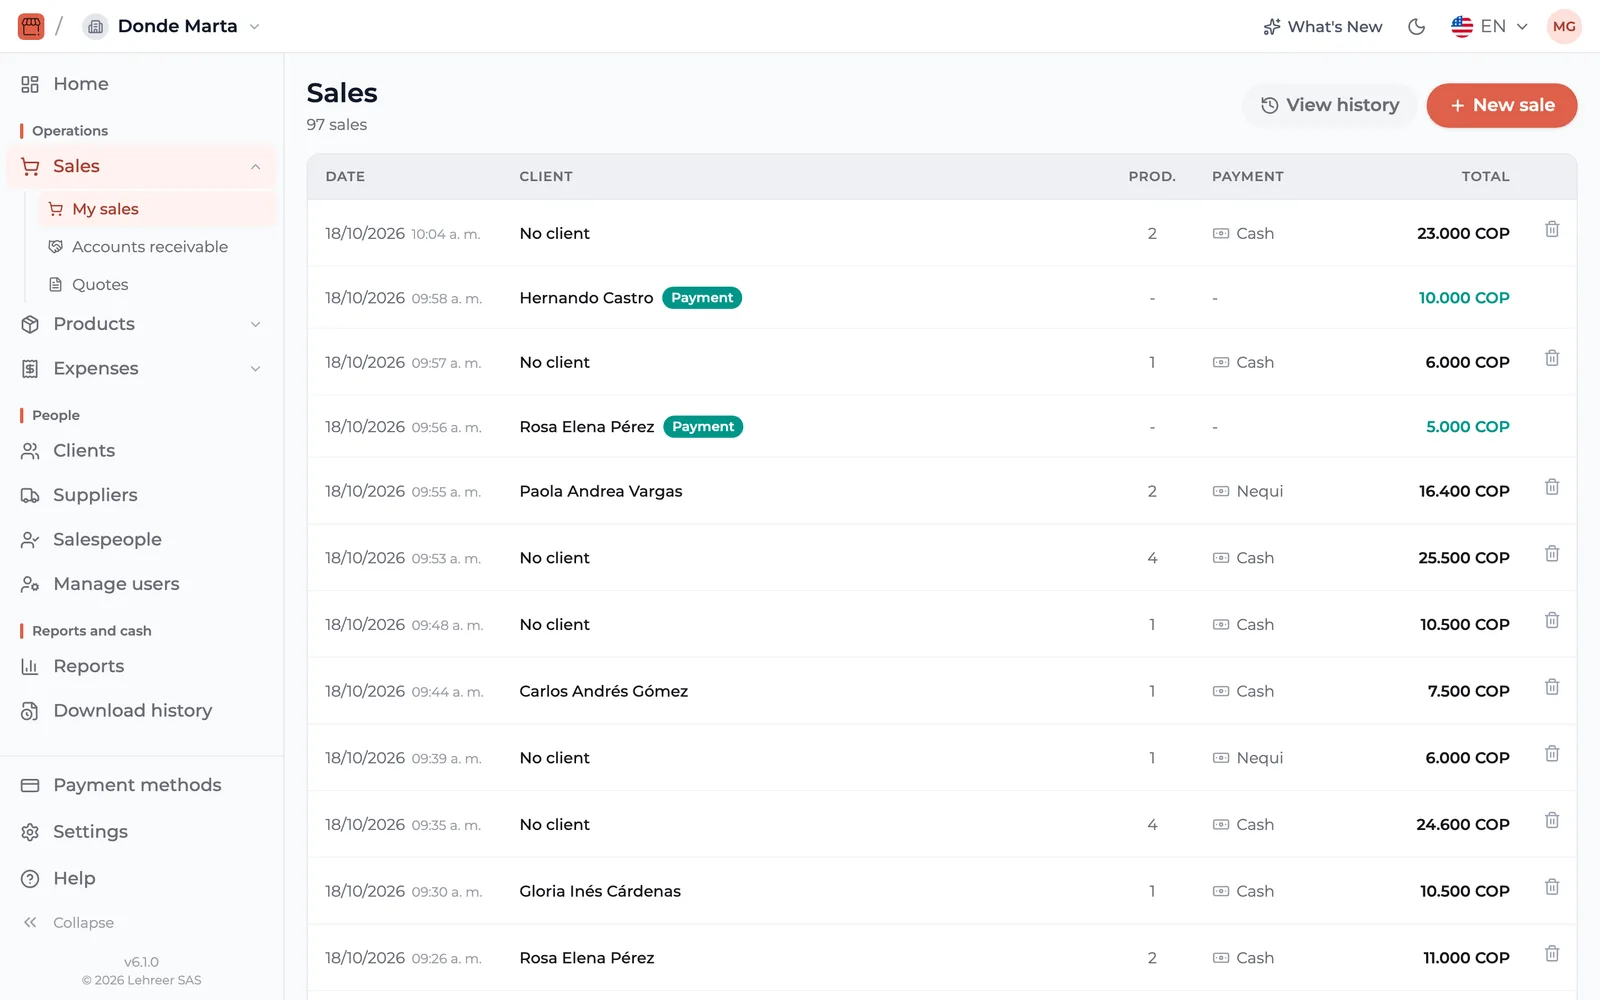Screen dimensions: 1600x1000
Task: Delete Carlos Andrés Gómez sale
Action: click(1552, 687)
